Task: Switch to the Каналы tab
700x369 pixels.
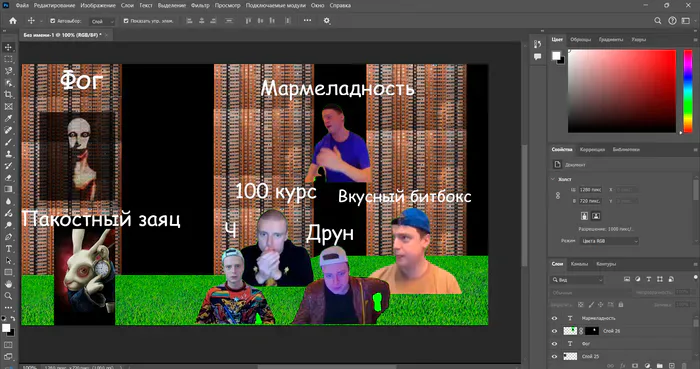Action: [x=579, y=264]
